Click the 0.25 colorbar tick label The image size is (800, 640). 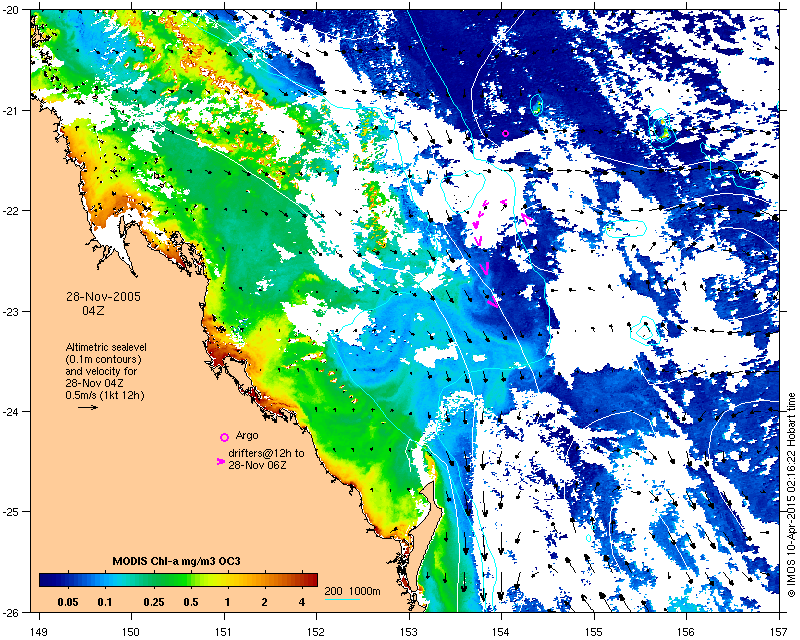coord(154,602)
